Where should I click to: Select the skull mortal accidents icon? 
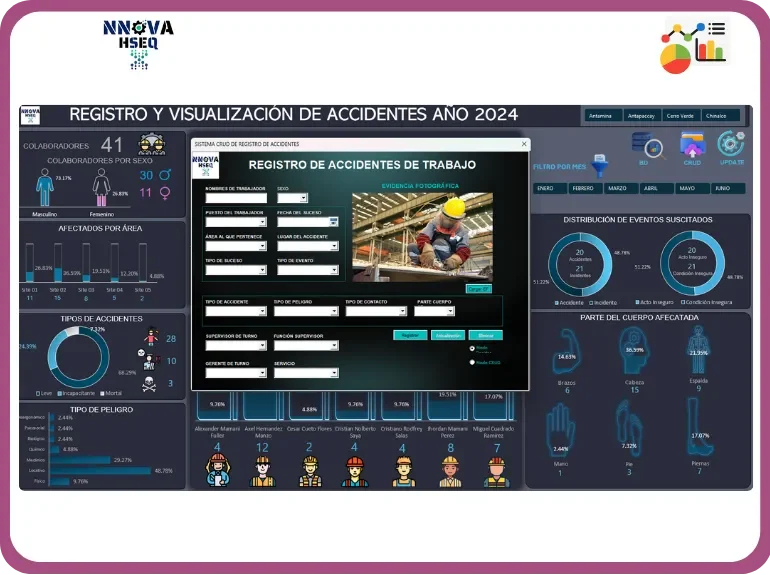pos(150,383)
